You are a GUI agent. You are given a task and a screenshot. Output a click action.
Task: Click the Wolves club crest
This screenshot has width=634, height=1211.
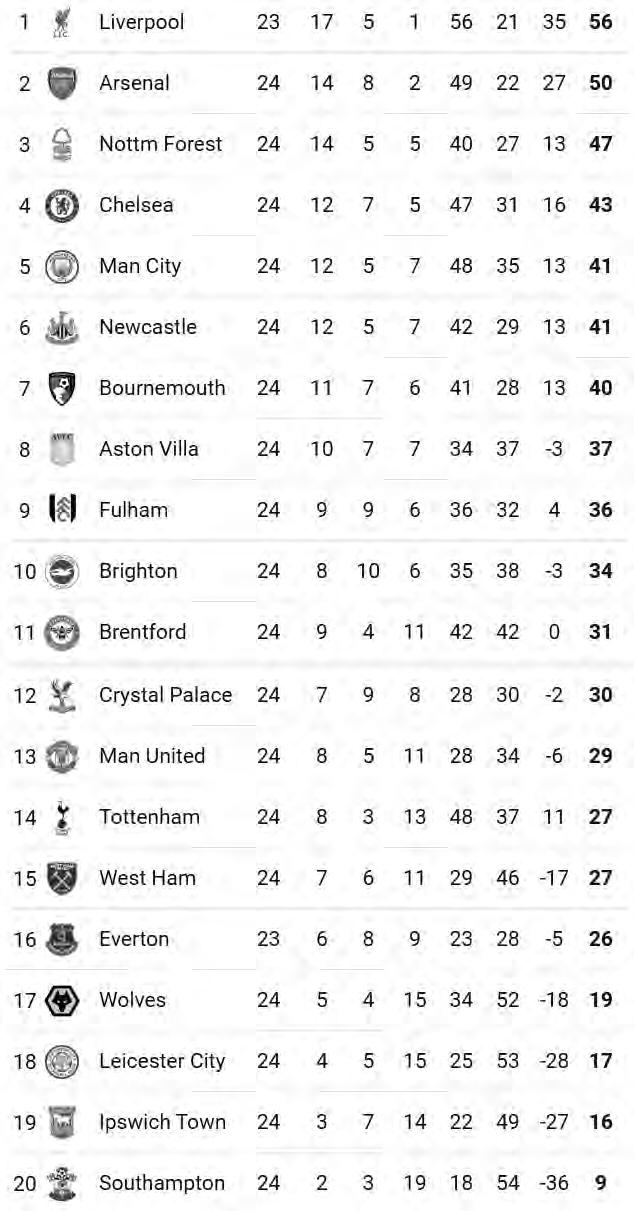pos(62,1000)
